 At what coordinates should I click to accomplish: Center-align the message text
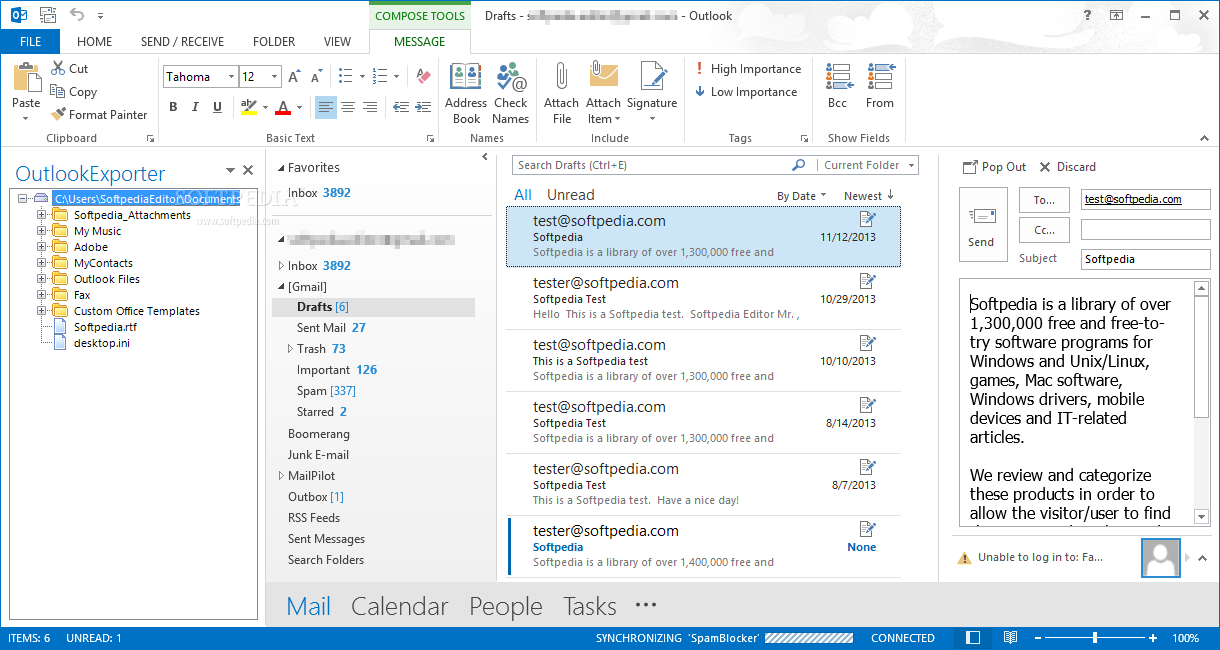(x=348, y=107)
